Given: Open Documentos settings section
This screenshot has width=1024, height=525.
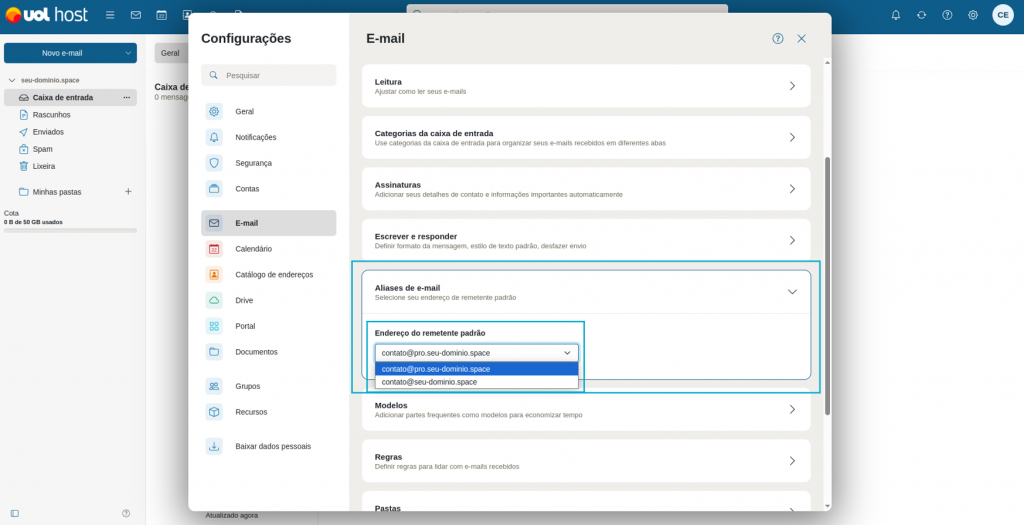Looking at the screenshot, I should (268, 352).
